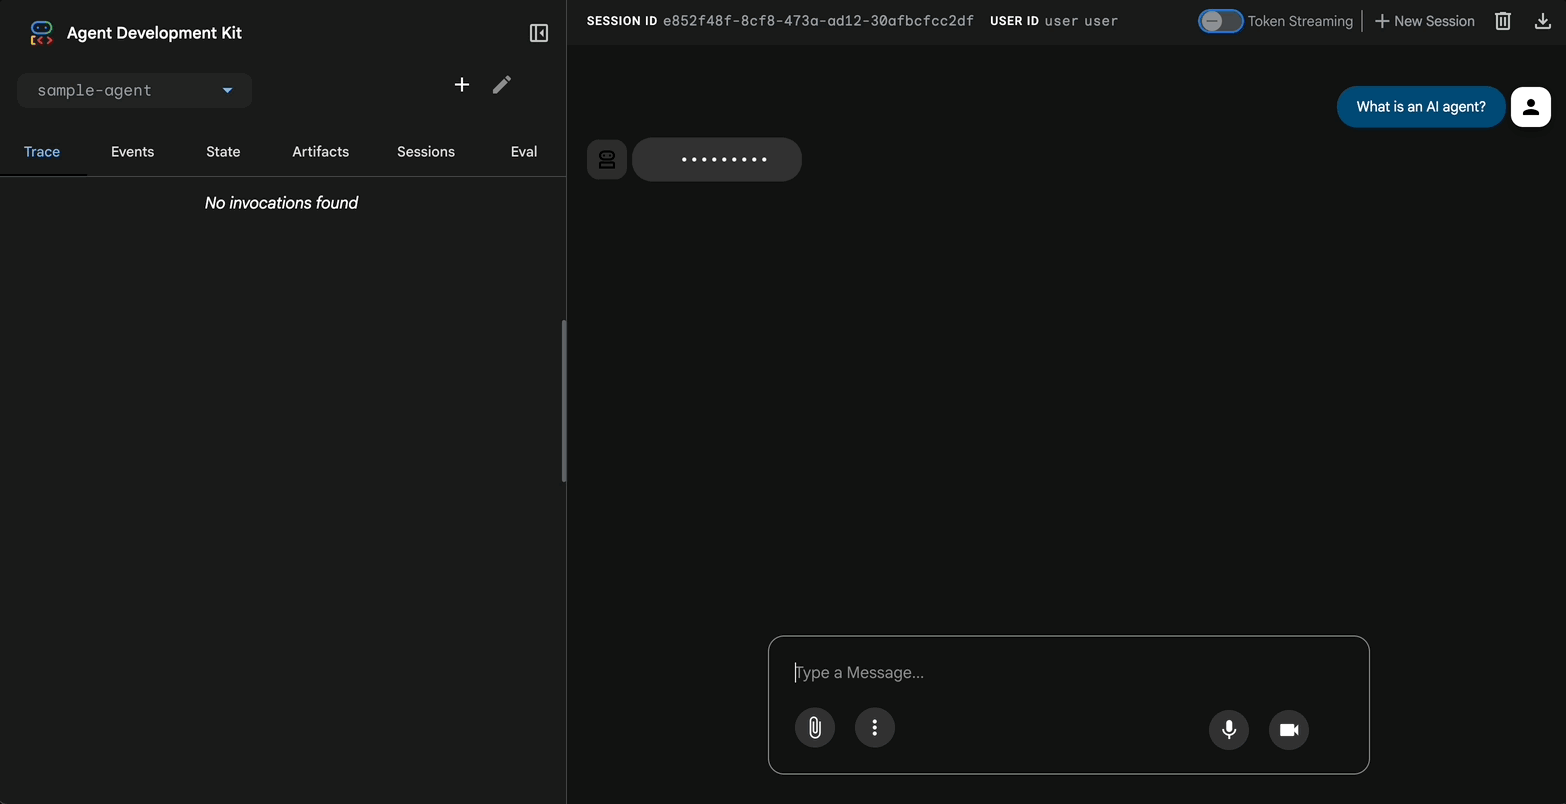The width and height of the screenshot is (1566, 804).
Task: Start voice input with microphone icon
Action: tap(1229, 730)
